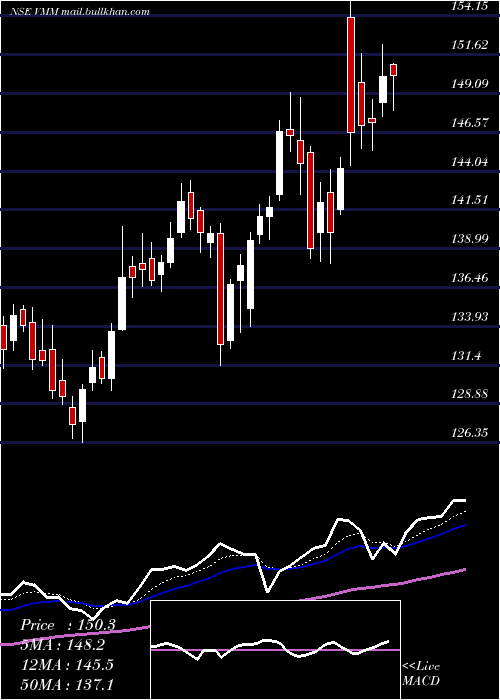Screen dimensions: 500x700
Task: Click the last red candle at chart's right end
Action: click(393, 70)
